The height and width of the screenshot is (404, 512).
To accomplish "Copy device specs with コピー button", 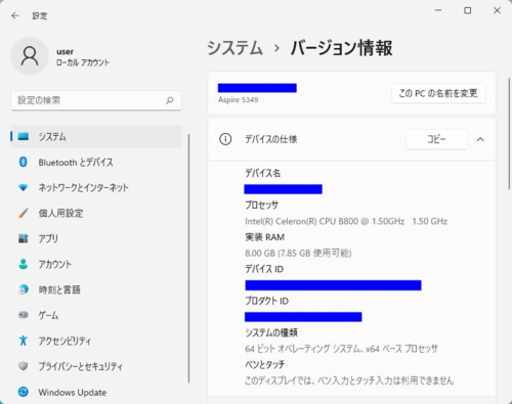I will (x=436, y=139).
